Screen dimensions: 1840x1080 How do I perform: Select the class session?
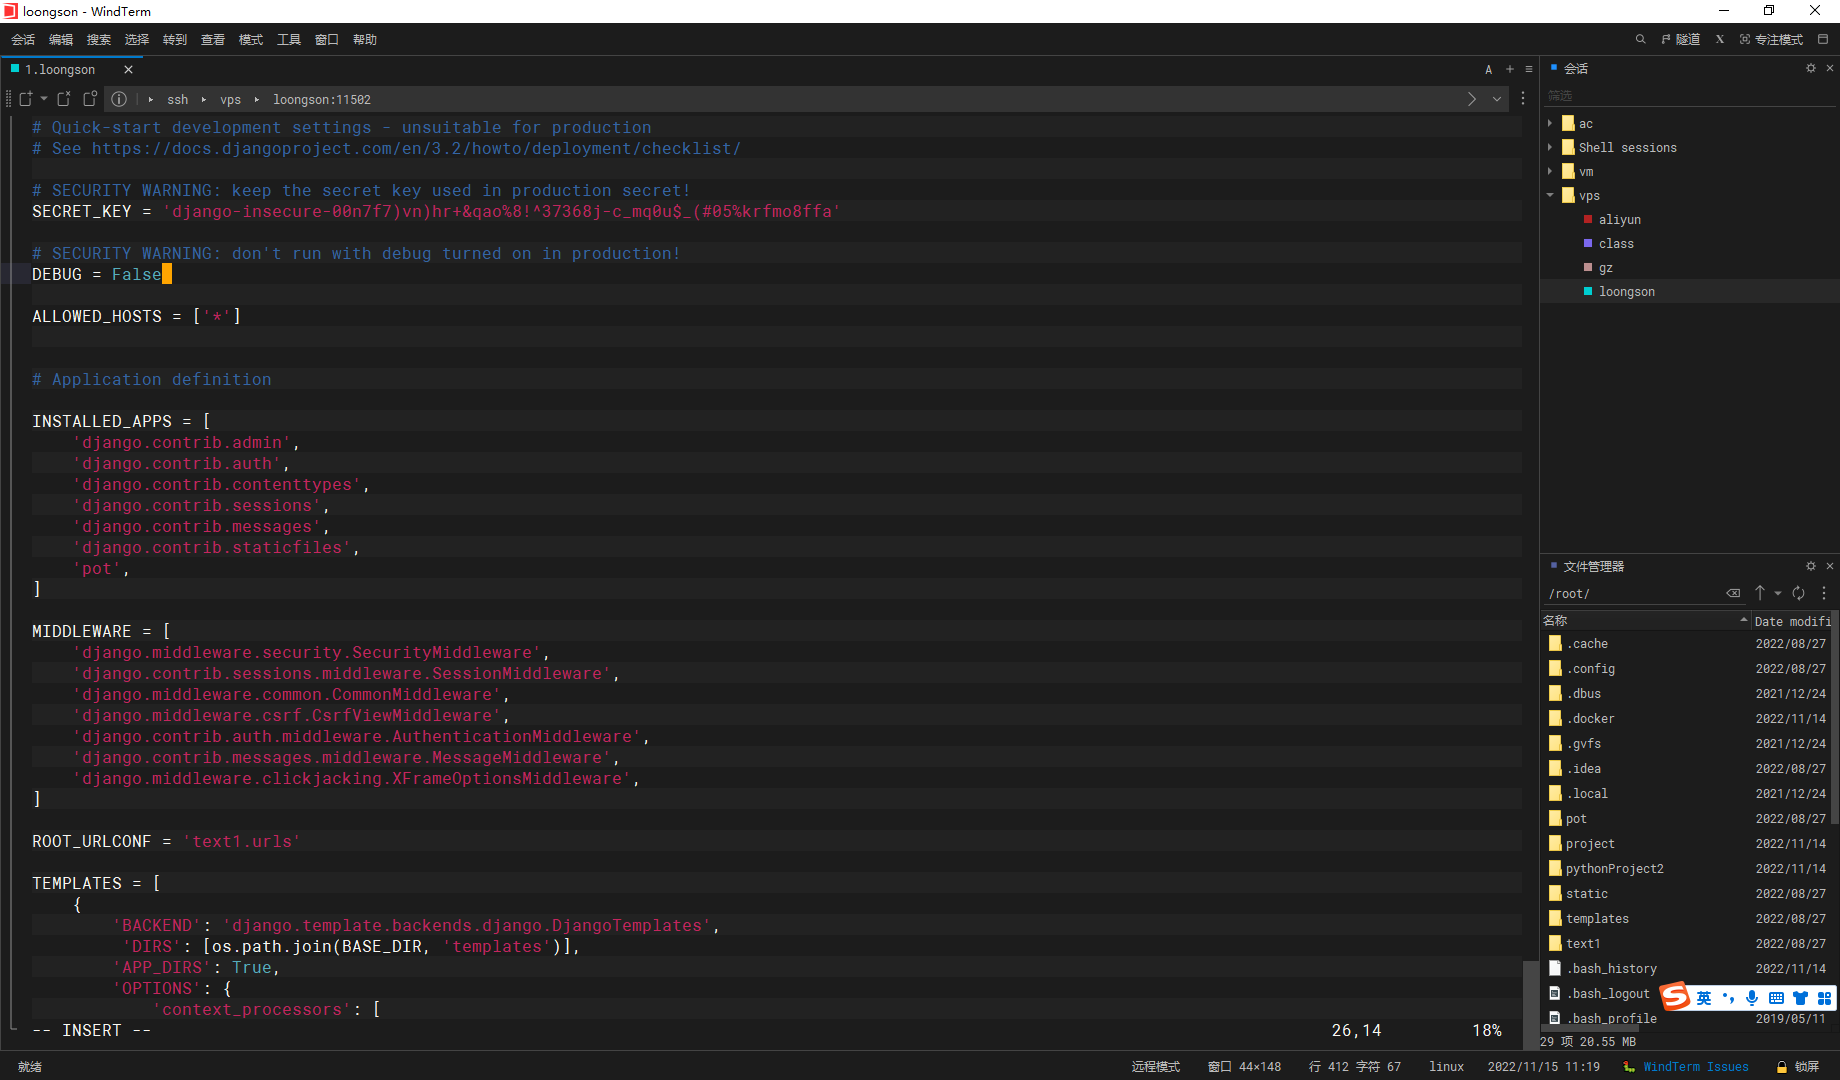(1616, 244)
